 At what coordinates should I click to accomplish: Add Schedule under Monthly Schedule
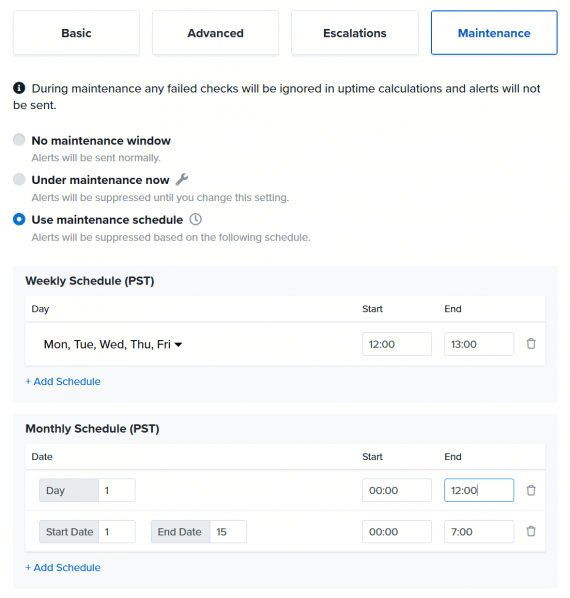tap(63, 567)
